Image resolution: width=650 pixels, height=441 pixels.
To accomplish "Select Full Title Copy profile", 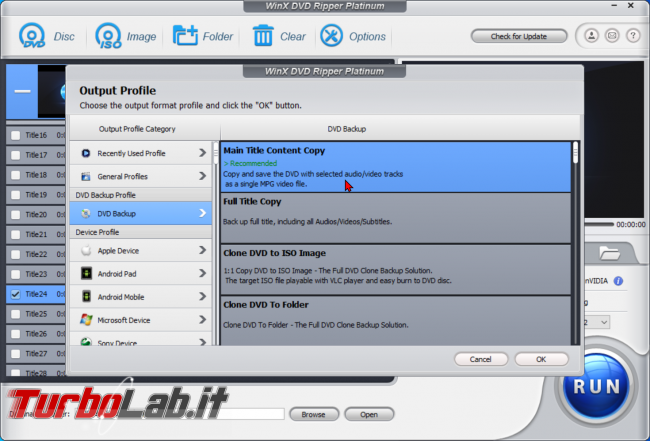I will tap(395, 218).
